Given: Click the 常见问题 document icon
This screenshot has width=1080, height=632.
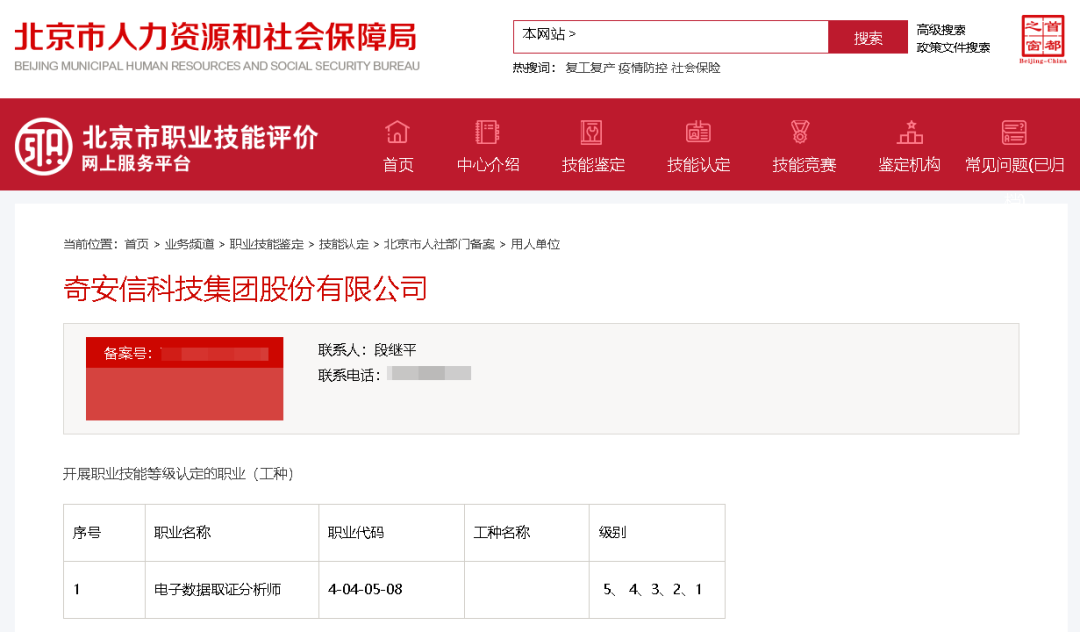Looking at the screenshot, I should [x=1014, y=132].
